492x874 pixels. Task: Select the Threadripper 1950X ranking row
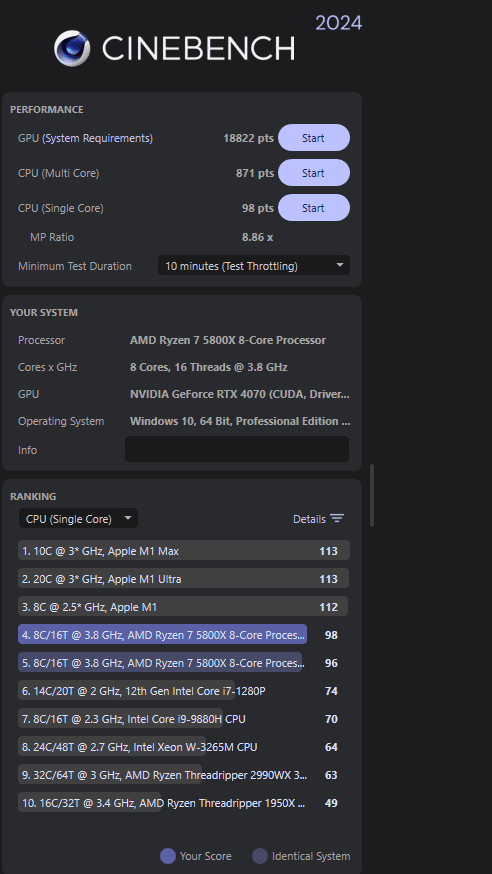(184, 803)
